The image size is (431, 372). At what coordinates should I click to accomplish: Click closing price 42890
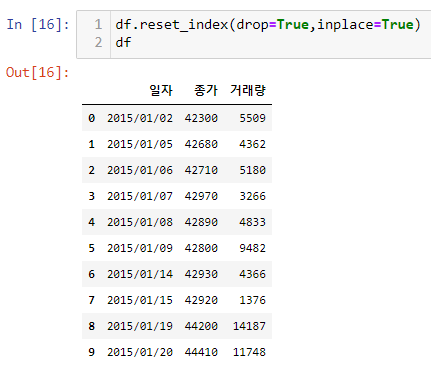pyautogui.click(x=201, y=222)
